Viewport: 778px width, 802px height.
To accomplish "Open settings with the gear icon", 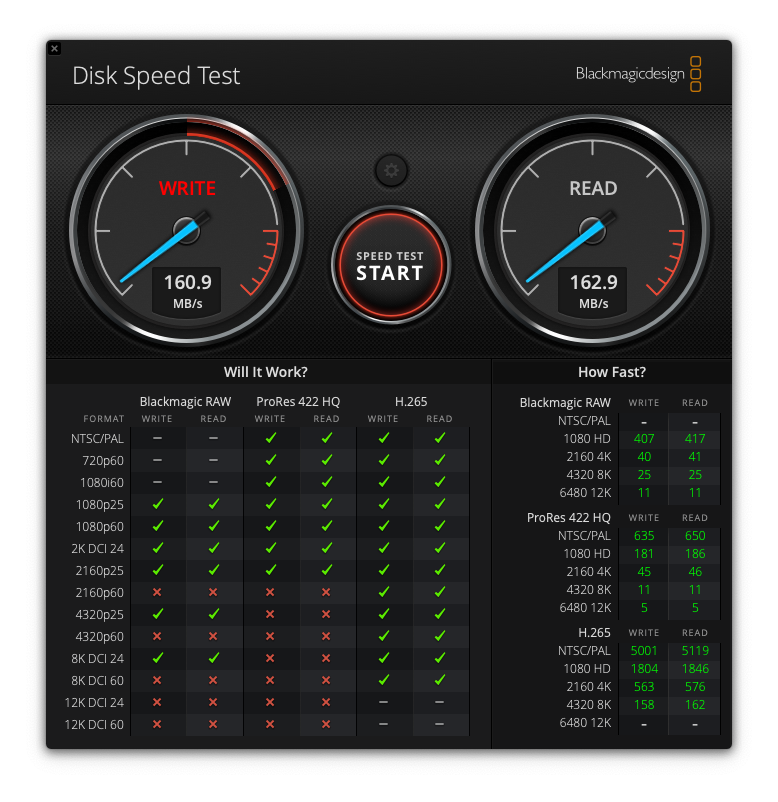I will pos(391,170).
